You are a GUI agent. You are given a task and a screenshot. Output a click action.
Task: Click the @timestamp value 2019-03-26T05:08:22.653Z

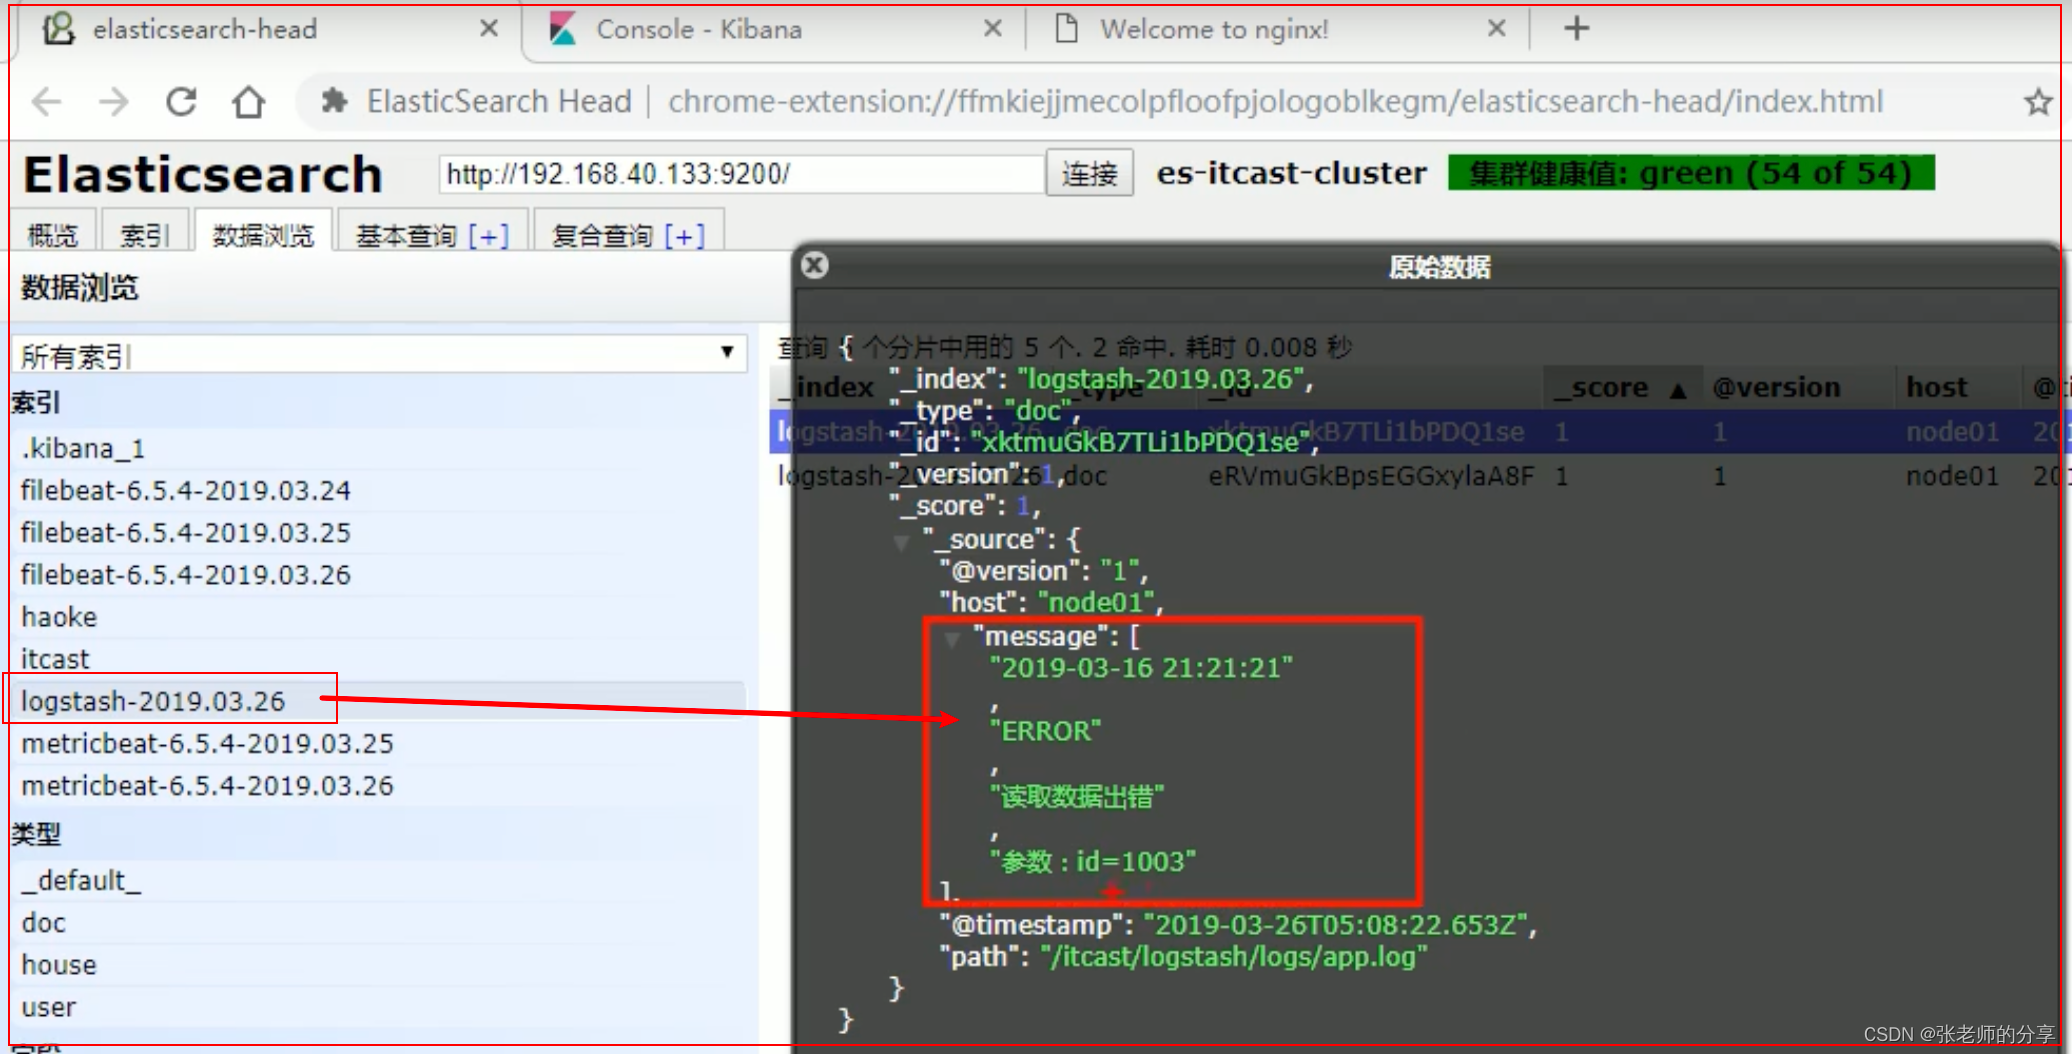1336,924
